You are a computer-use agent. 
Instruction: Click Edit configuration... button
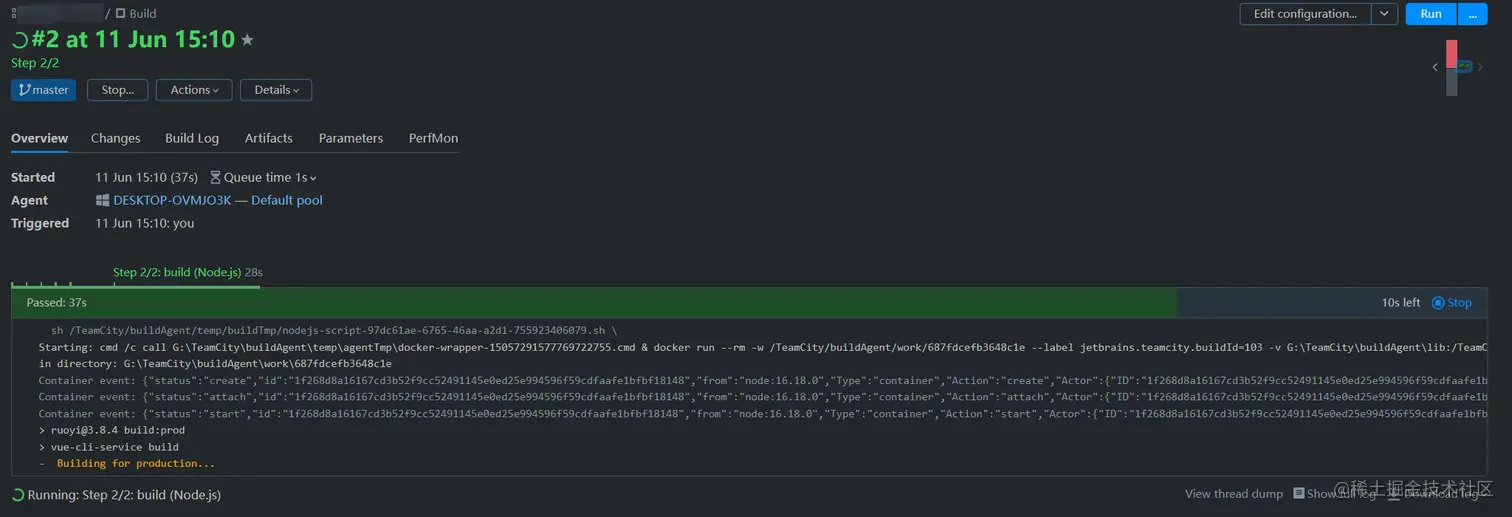pos(1305,14)
